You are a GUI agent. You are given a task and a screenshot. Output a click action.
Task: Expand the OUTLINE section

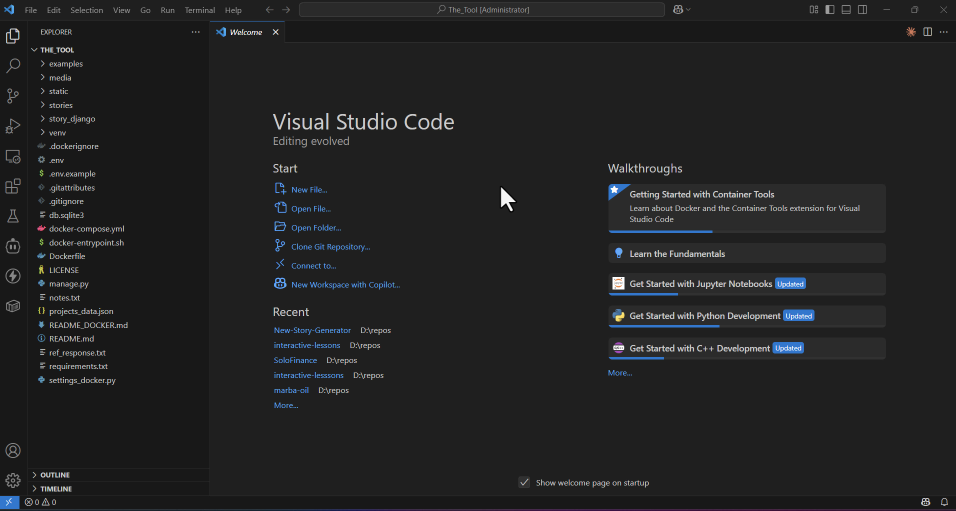(x=55, y=475)
